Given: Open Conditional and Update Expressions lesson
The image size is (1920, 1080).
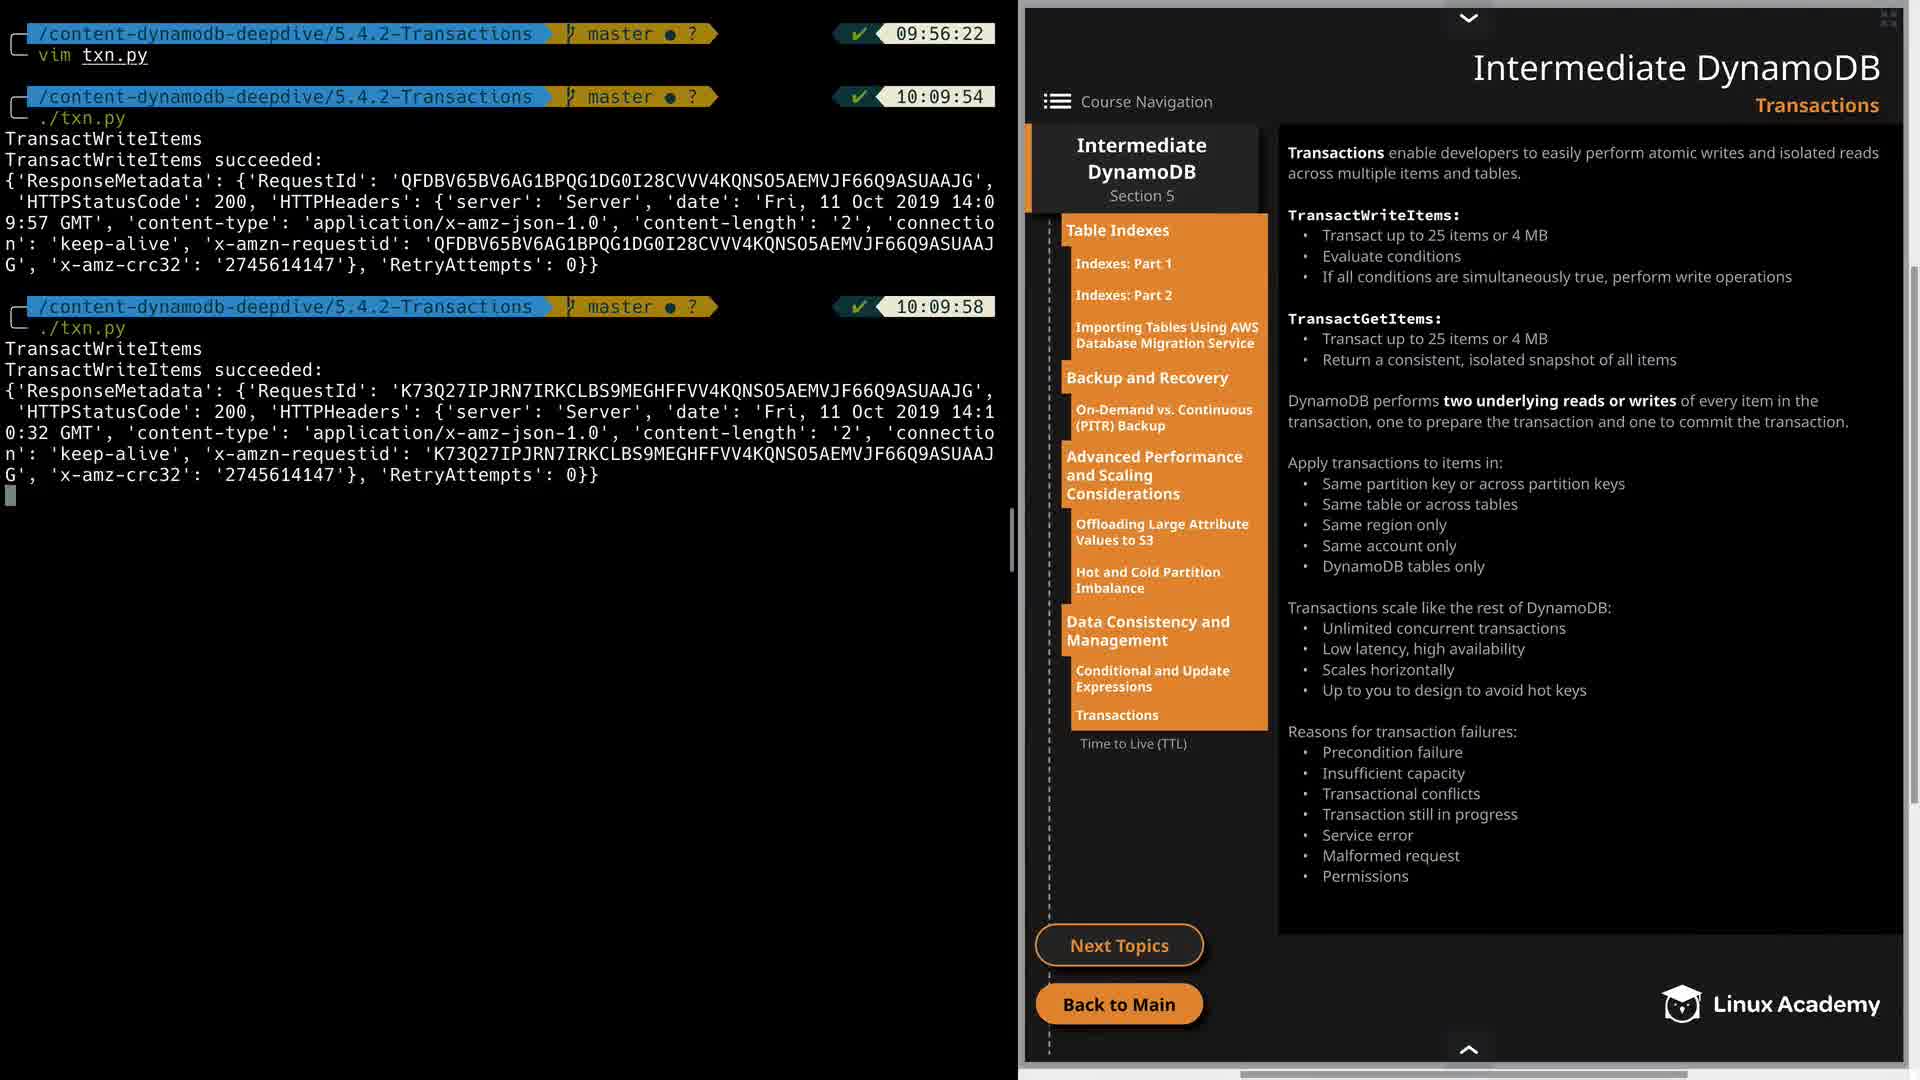Looking at the screenshot, I should point(1152,679).
